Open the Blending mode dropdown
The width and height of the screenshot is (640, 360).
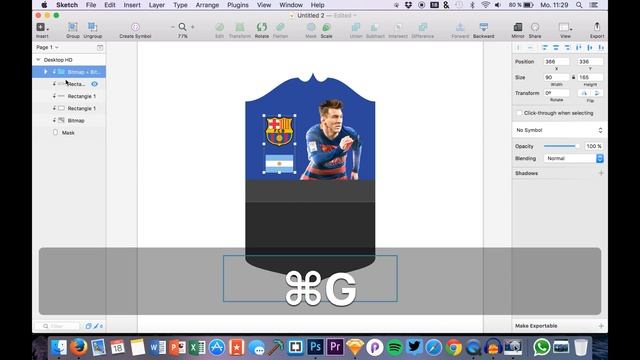tap(573, 158)
